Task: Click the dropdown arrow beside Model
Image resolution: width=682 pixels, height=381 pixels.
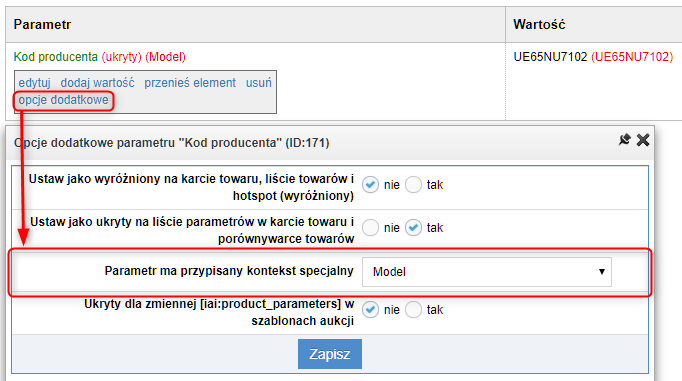Action: [602, 272]
